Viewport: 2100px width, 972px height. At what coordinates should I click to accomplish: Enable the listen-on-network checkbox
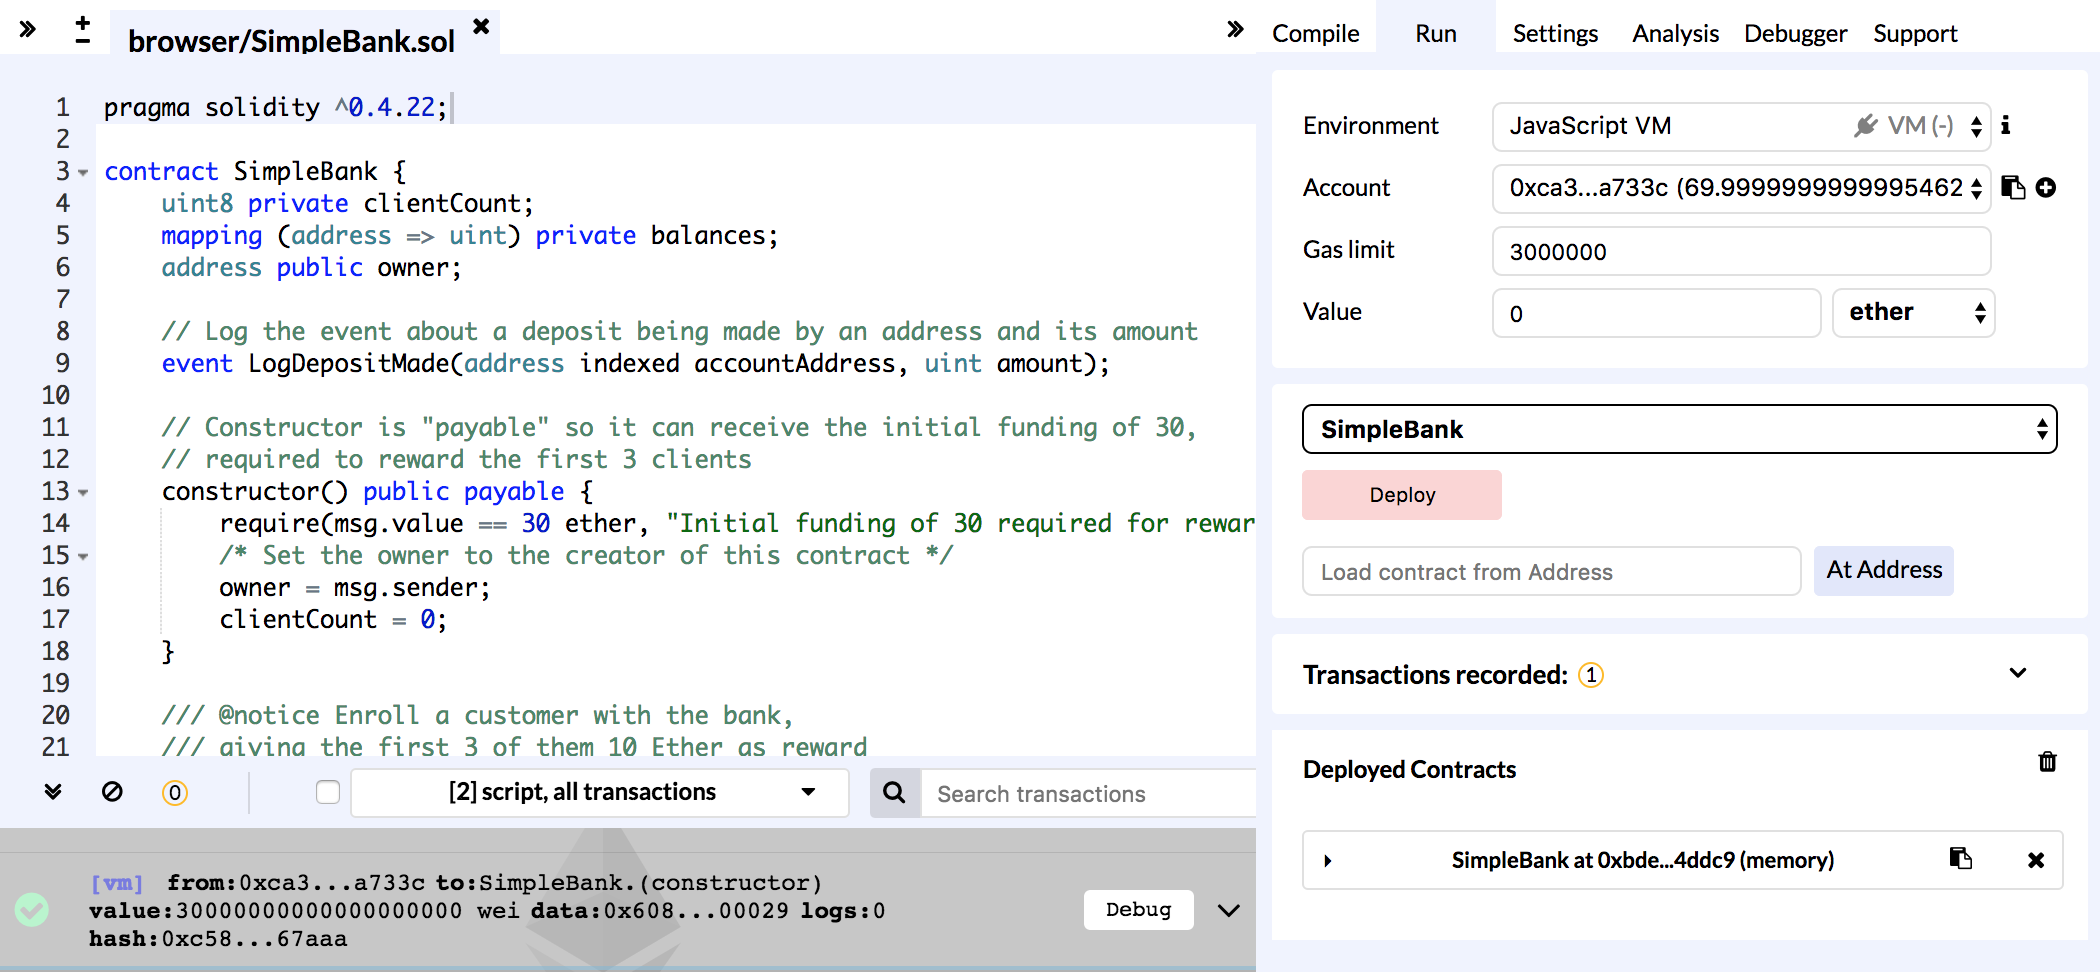coord(327,792)
